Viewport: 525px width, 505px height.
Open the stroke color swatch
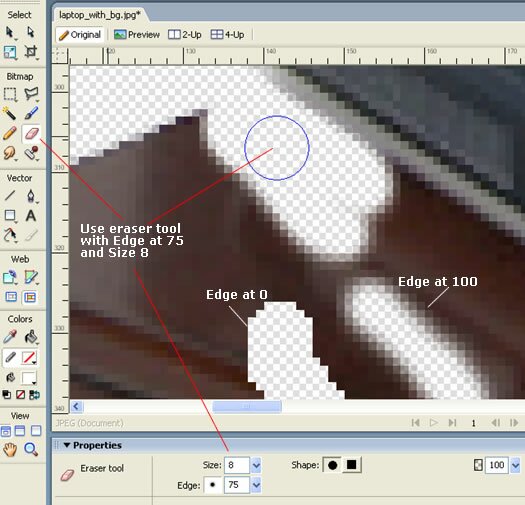29,358
